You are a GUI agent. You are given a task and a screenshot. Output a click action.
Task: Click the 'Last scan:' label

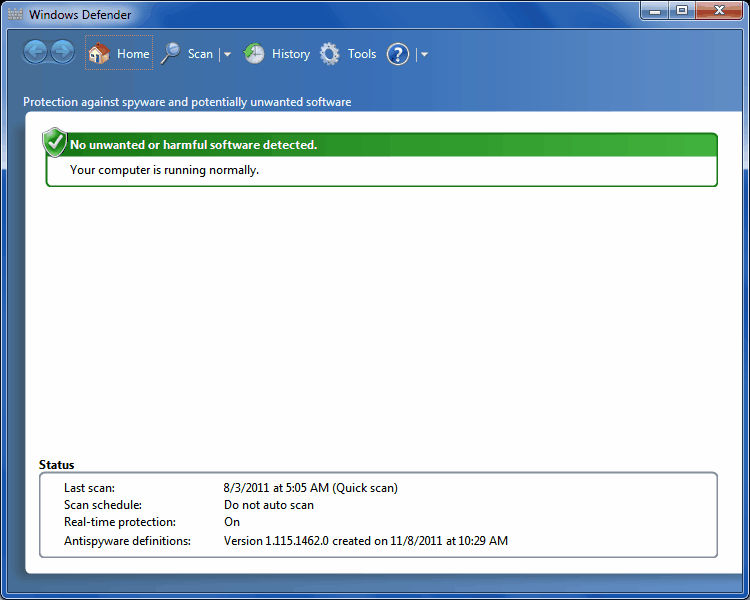click(89, 488)
